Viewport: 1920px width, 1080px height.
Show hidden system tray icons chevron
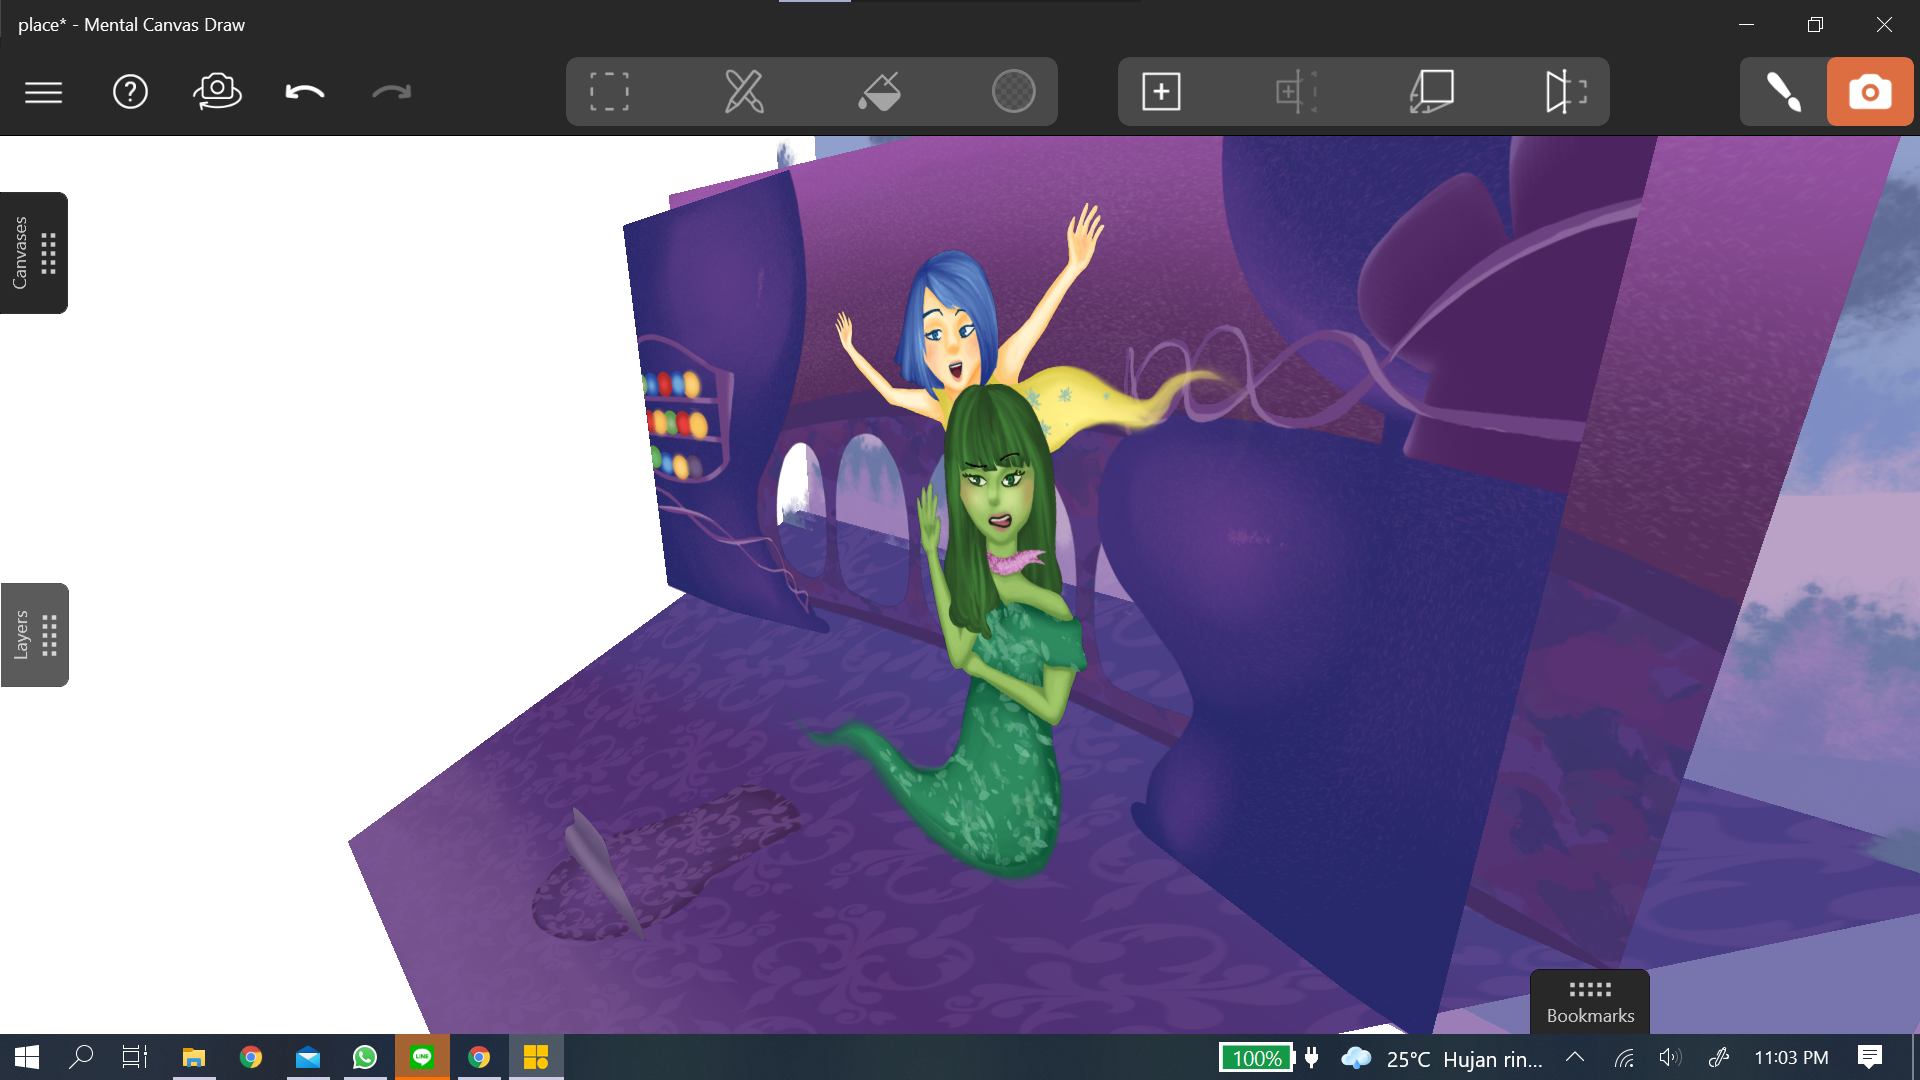tap(1575, 1057)
